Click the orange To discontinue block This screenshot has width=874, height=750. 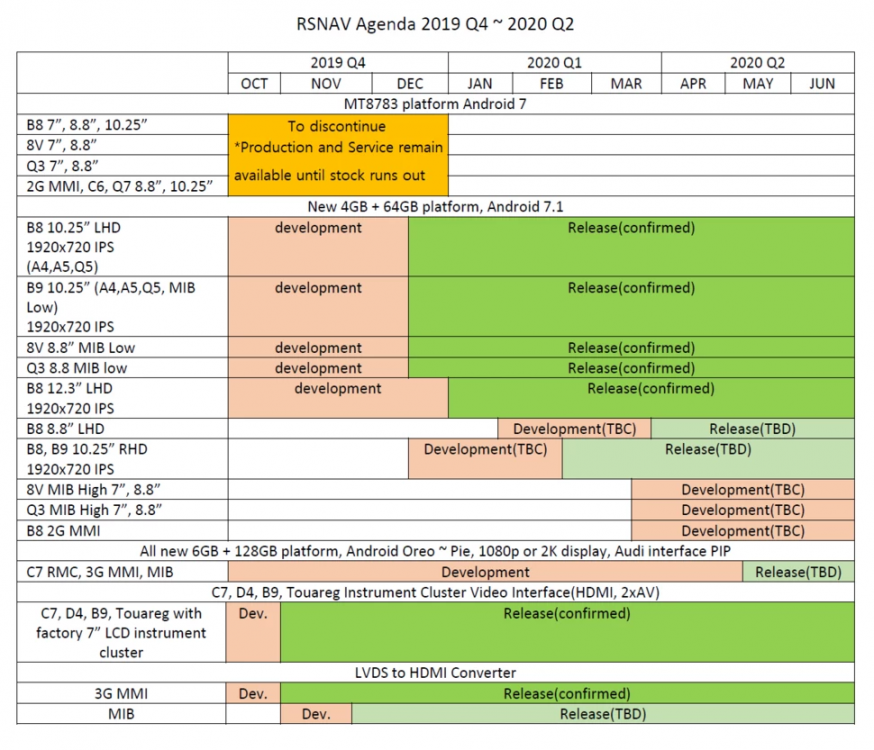(x=338, y=155)
